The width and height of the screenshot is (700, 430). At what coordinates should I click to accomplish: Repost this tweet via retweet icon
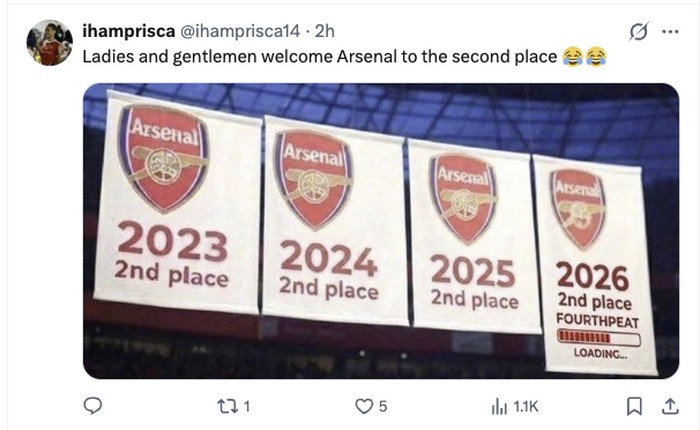[225, 406]
